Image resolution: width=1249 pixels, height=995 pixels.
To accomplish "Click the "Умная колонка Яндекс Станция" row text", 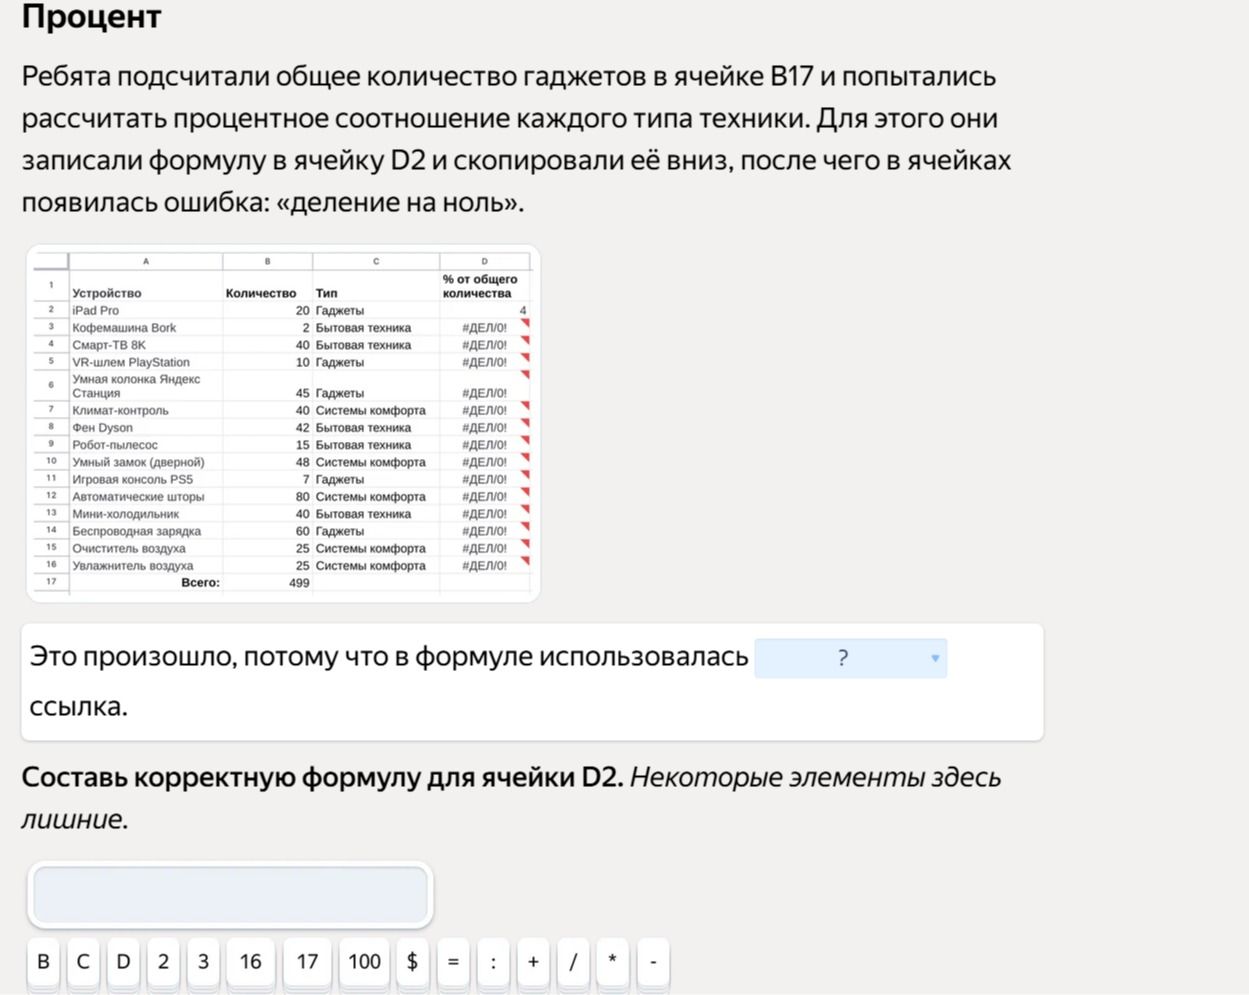I will pos(136,386).
